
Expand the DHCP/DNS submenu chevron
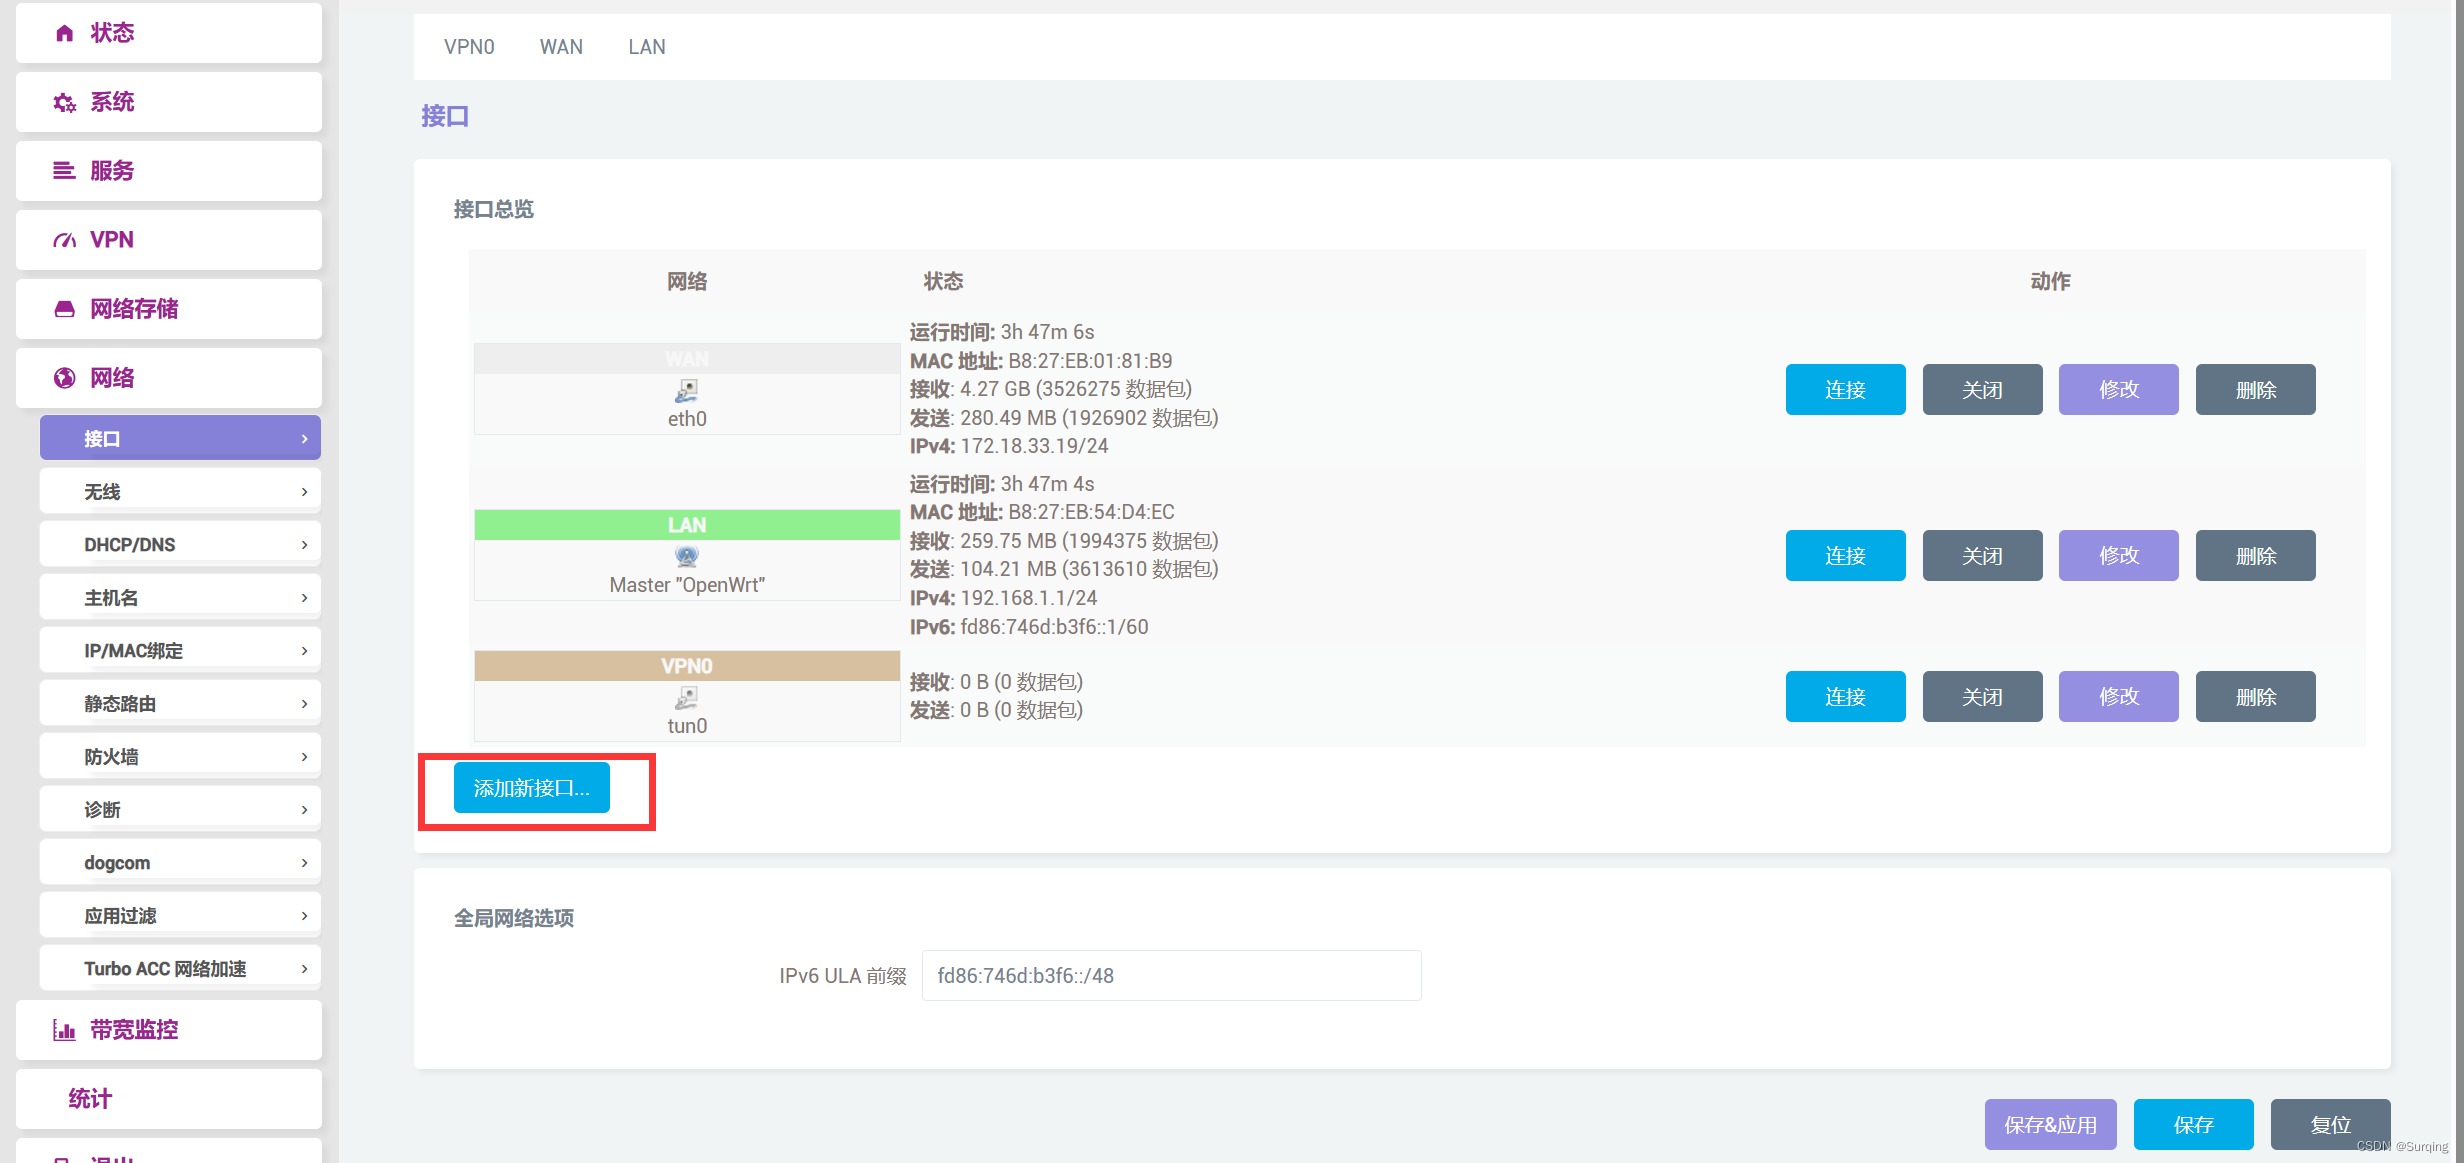(x=304, y=545)
